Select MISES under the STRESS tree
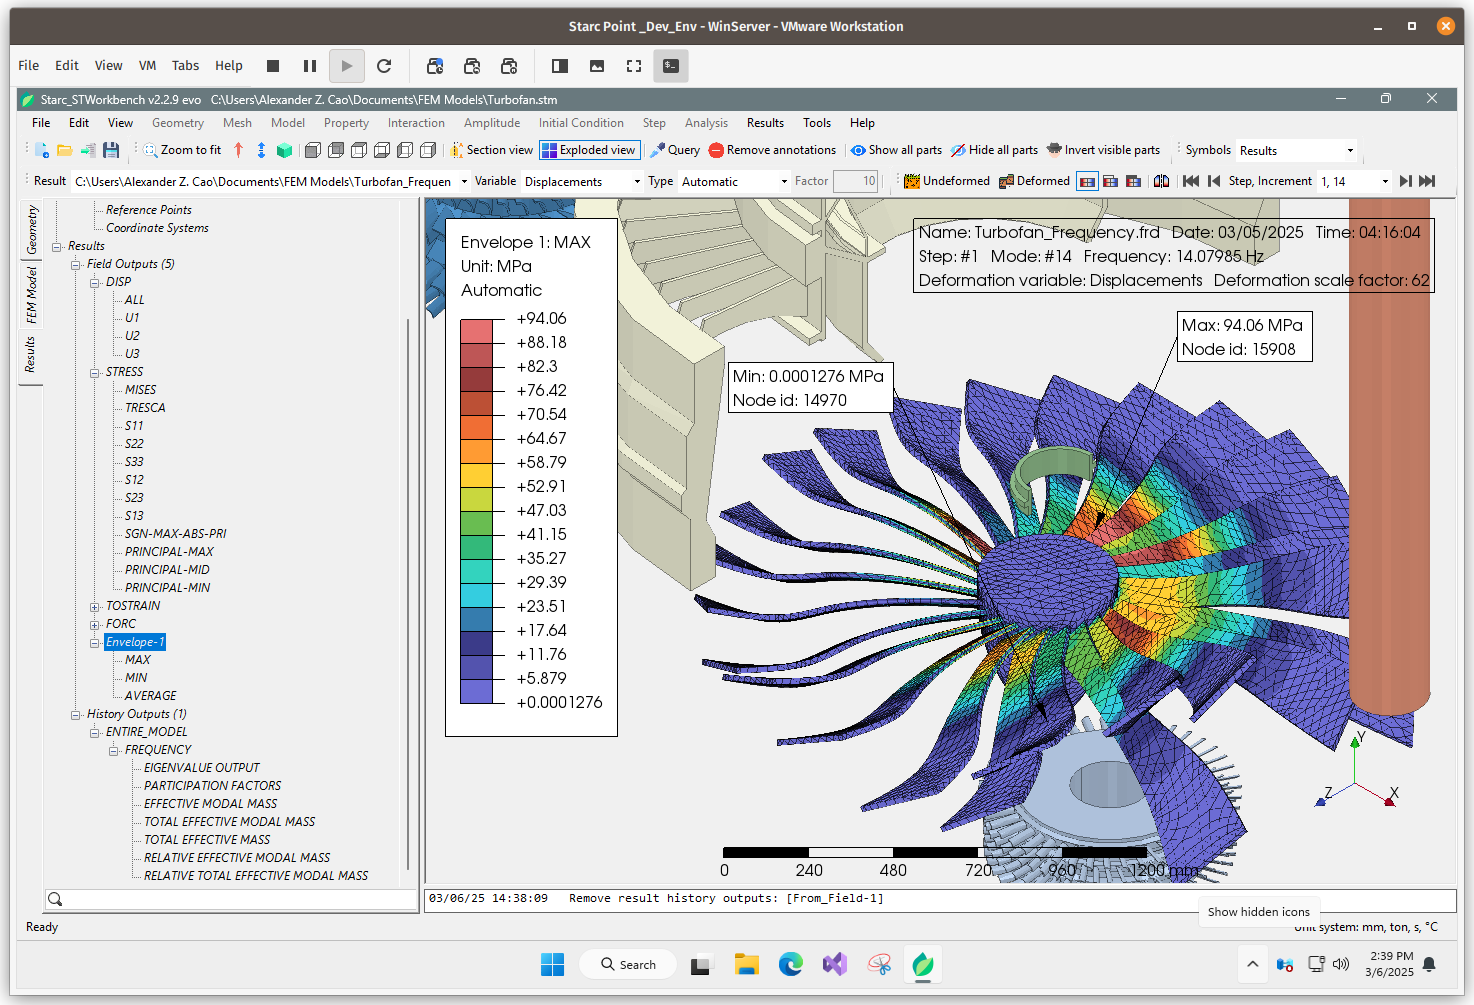This screenshot has height=1005, width=1474. tap(140, 390)
